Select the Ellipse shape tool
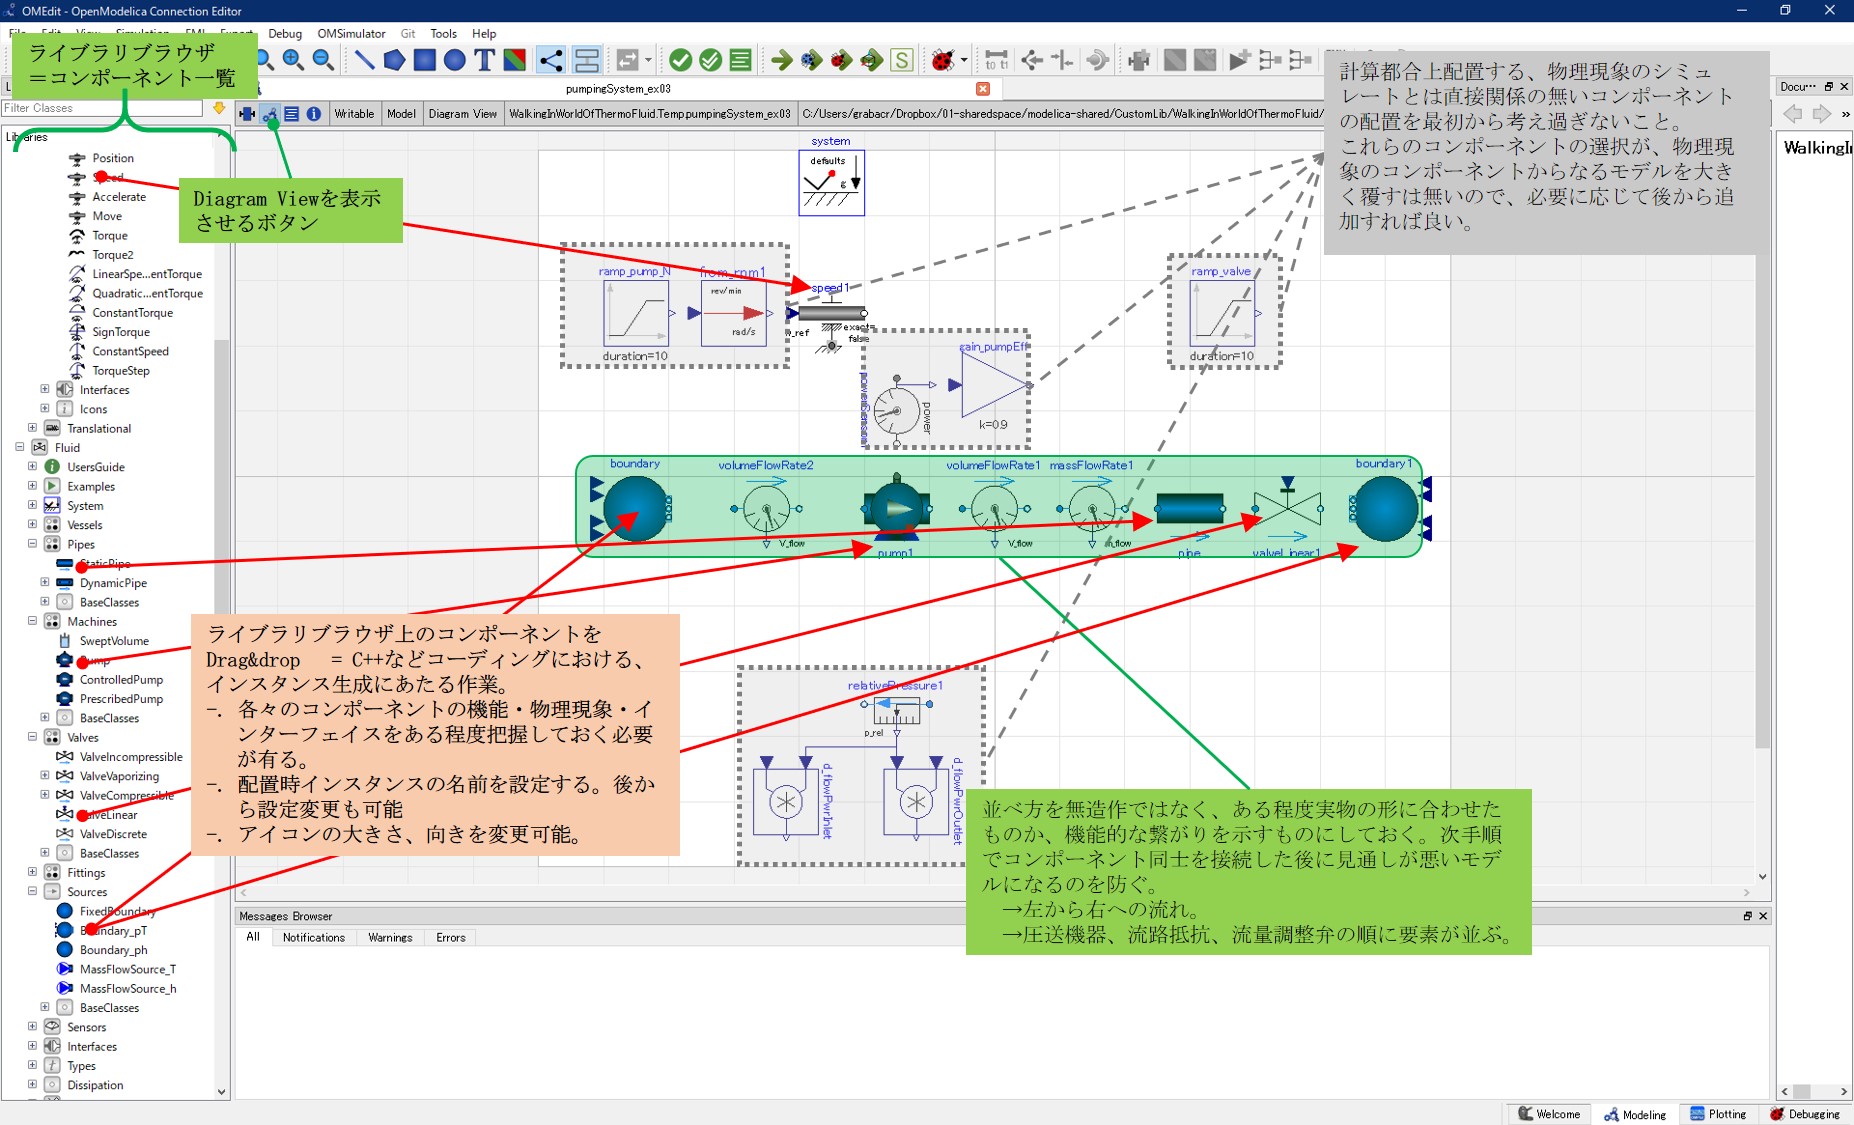The height and width of the screenshot is (1125, 1854). click(x=455, y=60)
